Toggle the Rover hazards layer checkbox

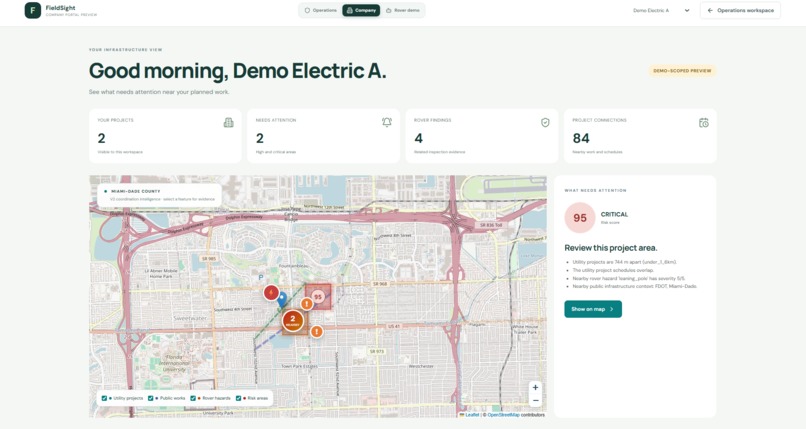click(193, 398)
